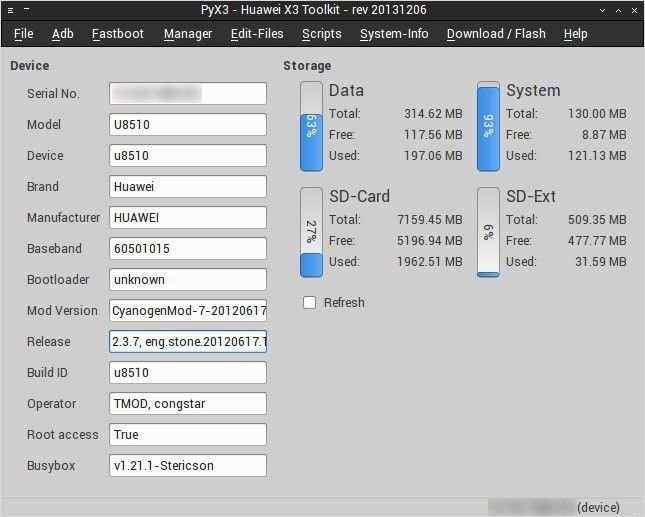Click the Model field showing U8510
This screenshot has width=645, height=517.
188,125
